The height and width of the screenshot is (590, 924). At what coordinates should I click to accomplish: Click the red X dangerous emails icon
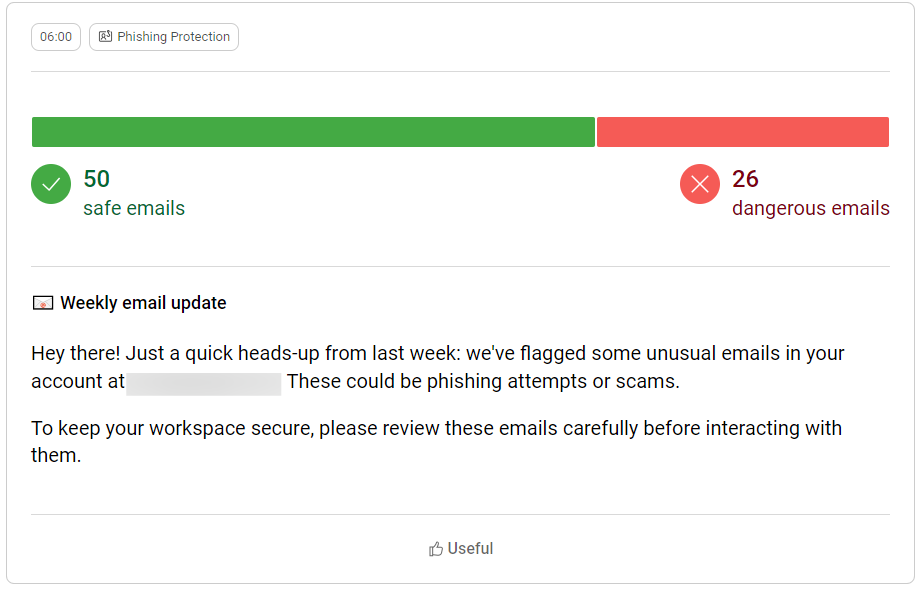tap(700, 184)
